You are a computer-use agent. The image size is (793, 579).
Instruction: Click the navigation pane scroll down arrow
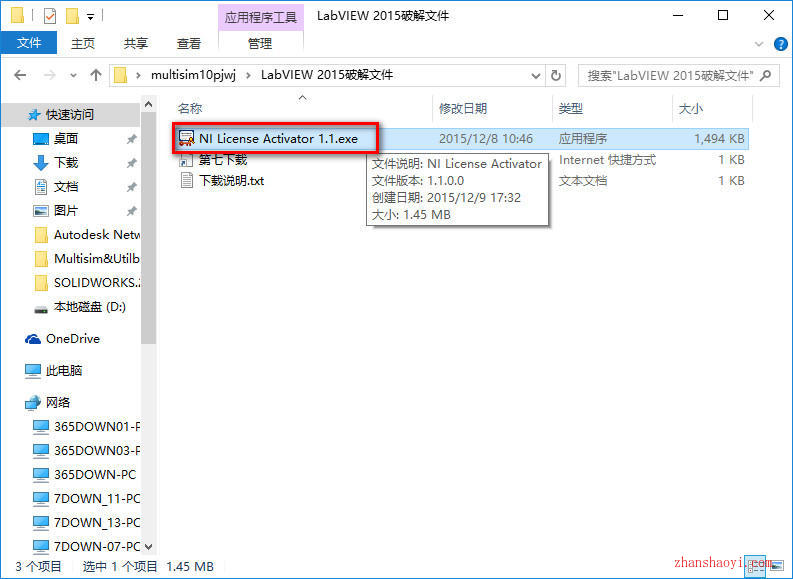click(x=148, y=547)
